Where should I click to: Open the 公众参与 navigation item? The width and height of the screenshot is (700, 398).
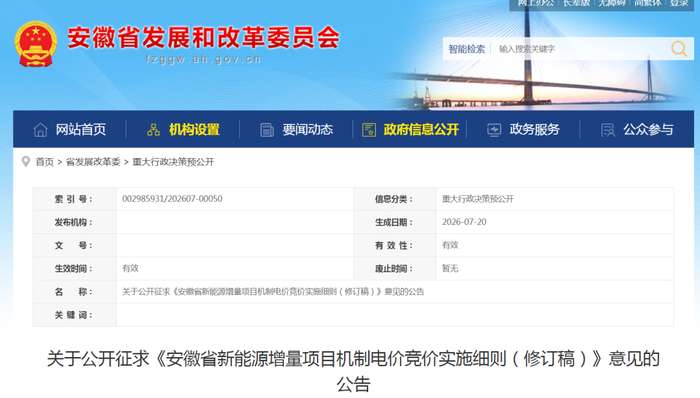click(x=648, y=129)
